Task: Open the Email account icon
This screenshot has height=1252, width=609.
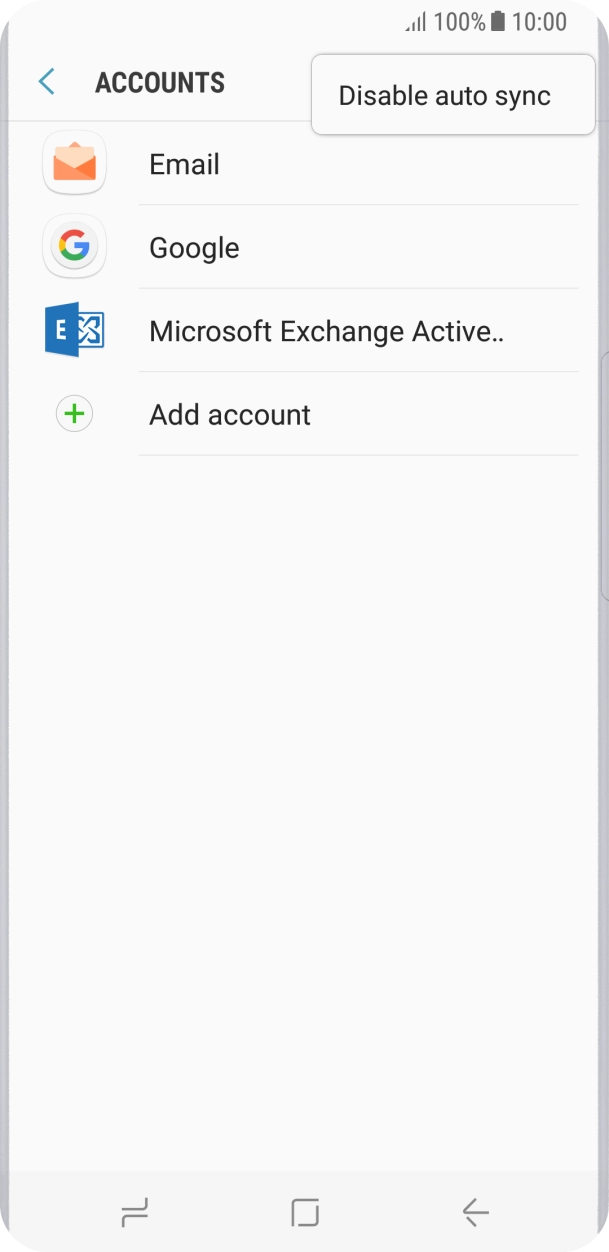Action: pyautogui.click(x=73, y=163)
